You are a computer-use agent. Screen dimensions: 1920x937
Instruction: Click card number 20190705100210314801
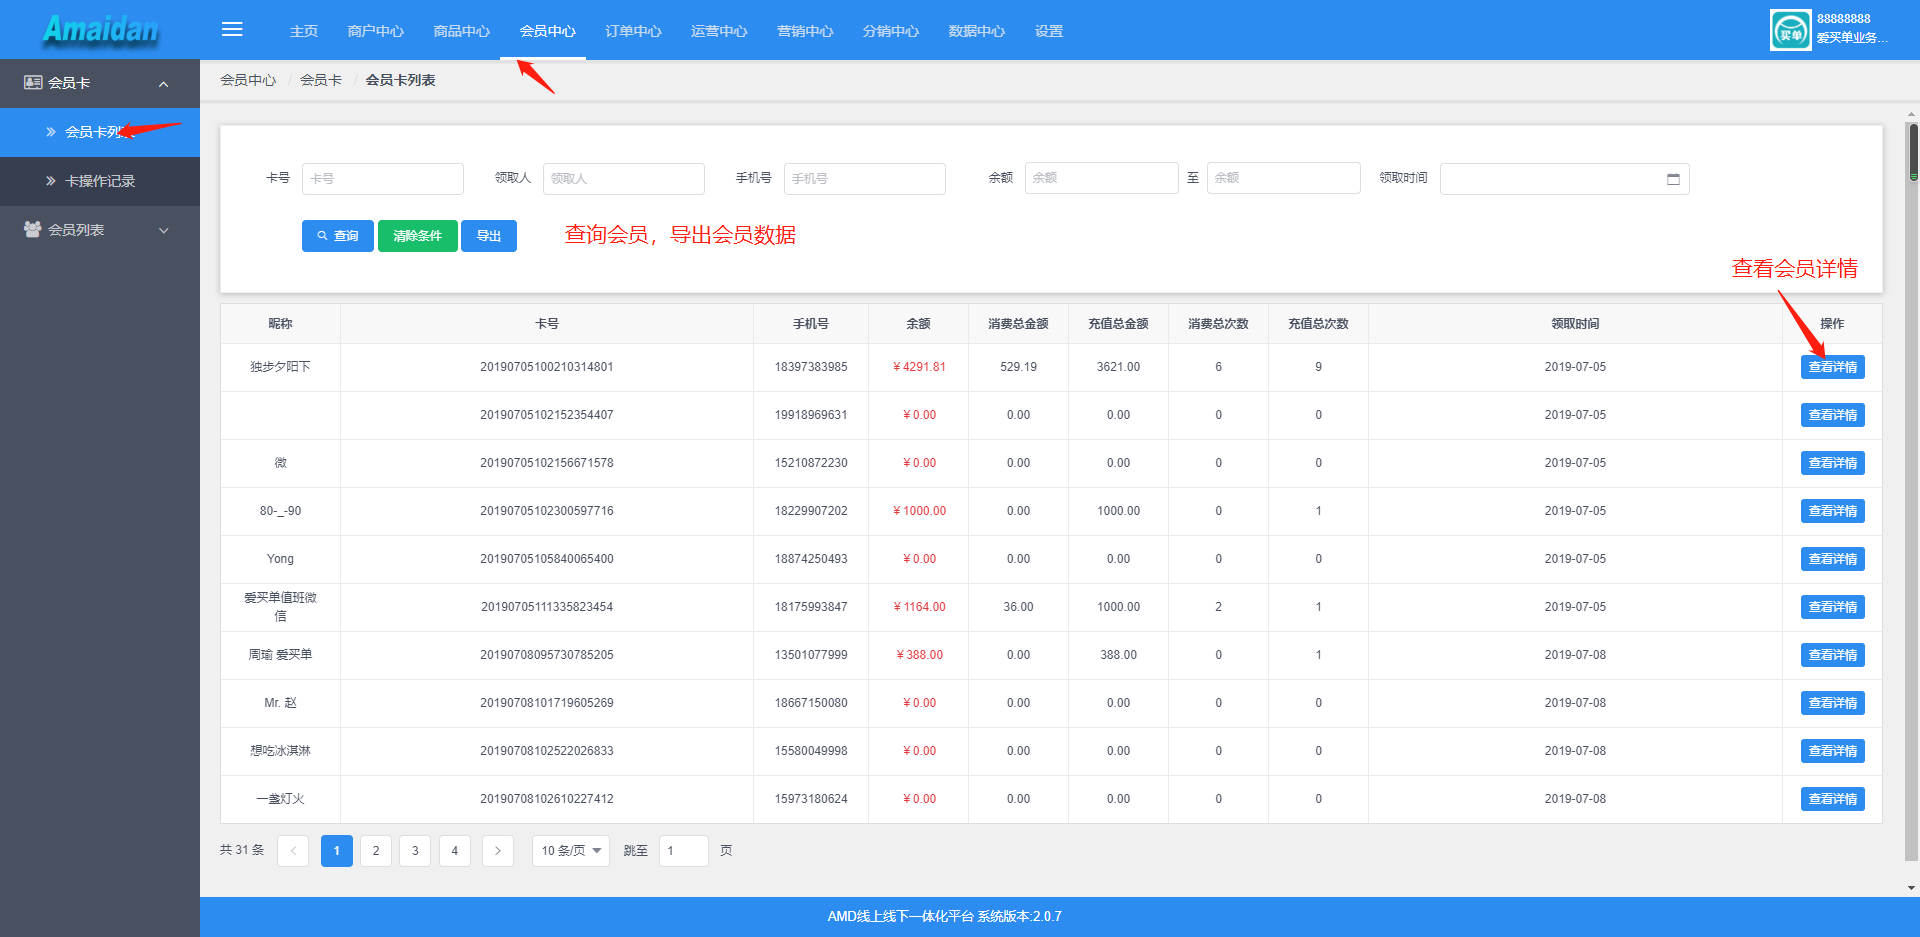547,367
